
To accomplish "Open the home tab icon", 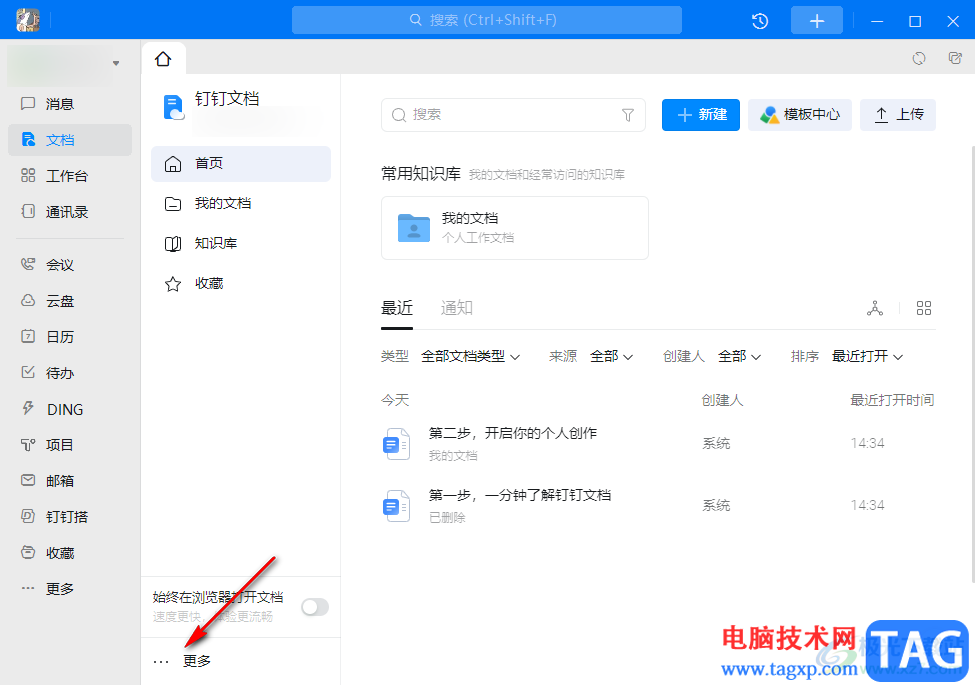I will [x=163, y=59].
